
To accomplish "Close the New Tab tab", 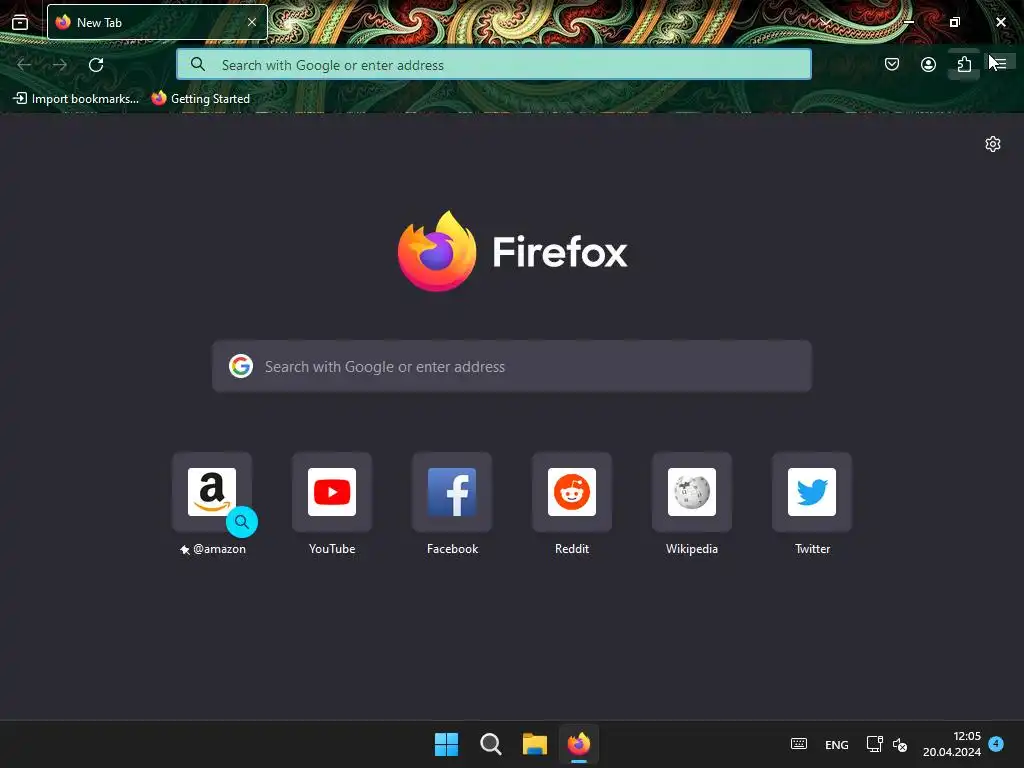I will (251, 22).
